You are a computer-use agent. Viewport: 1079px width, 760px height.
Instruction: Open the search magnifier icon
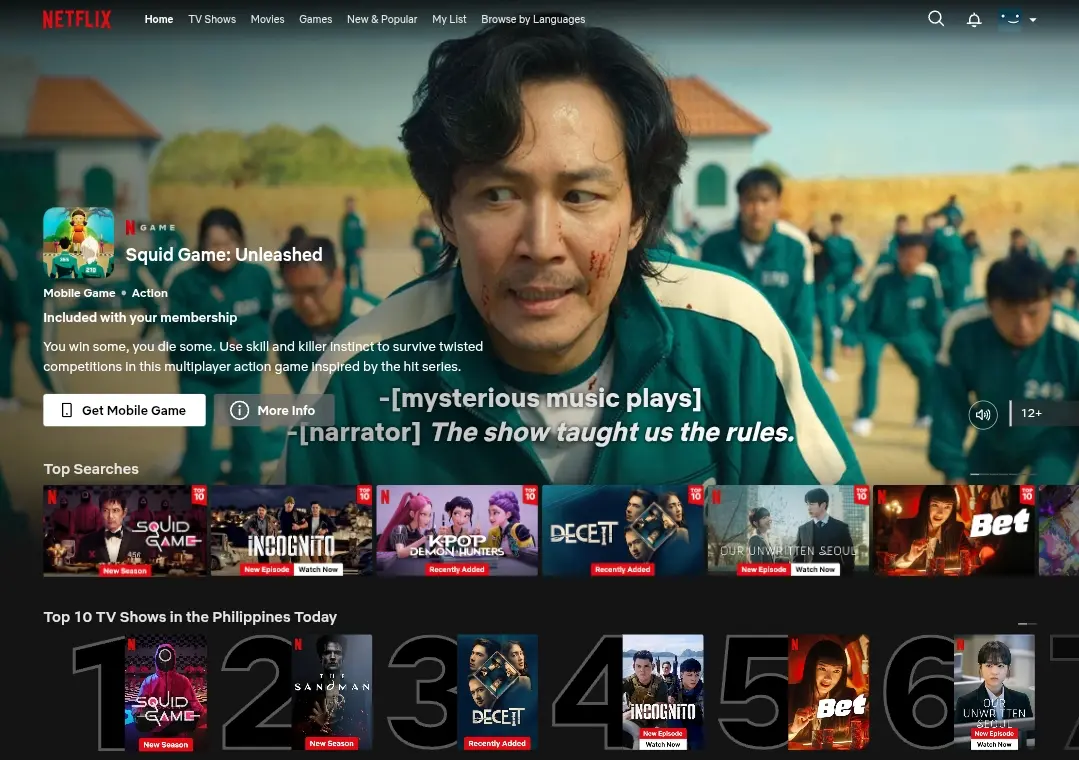pyautogui.click(x=936, y=19)
